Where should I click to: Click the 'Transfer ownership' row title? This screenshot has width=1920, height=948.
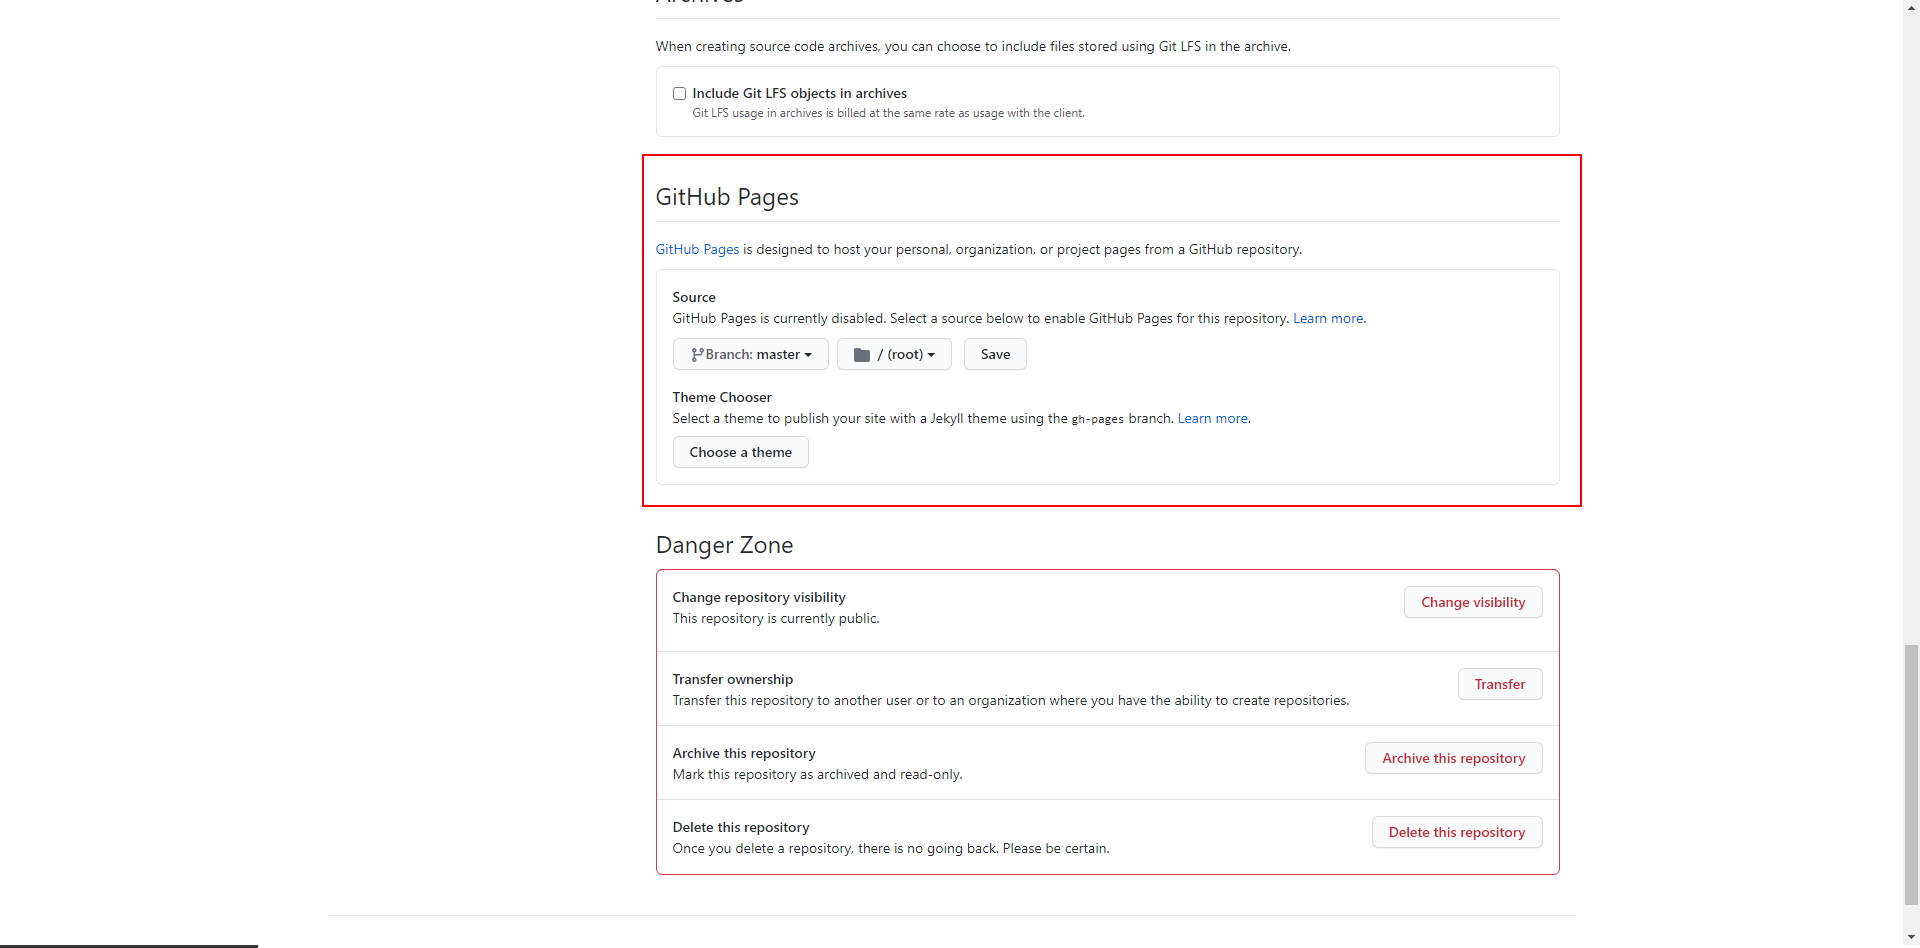pyautogui.click(x=733, y=679)
